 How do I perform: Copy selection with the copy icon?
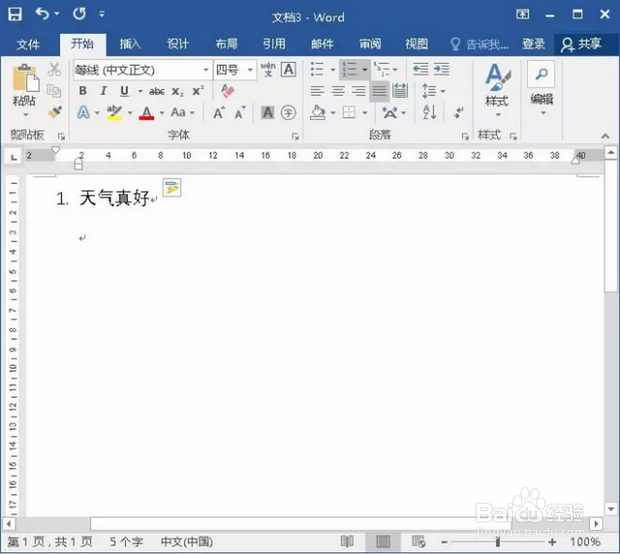[54, 91]
